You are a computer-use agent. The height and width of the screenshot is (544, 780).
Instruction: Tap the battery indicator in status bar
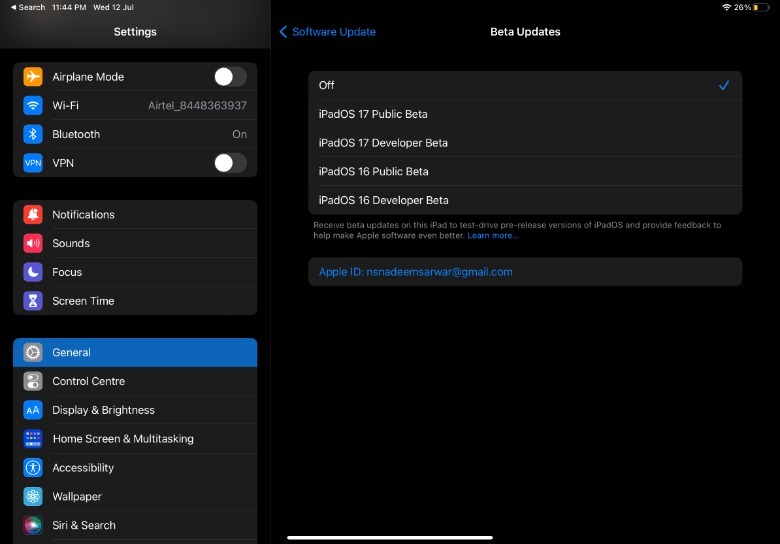coord(761,7)
